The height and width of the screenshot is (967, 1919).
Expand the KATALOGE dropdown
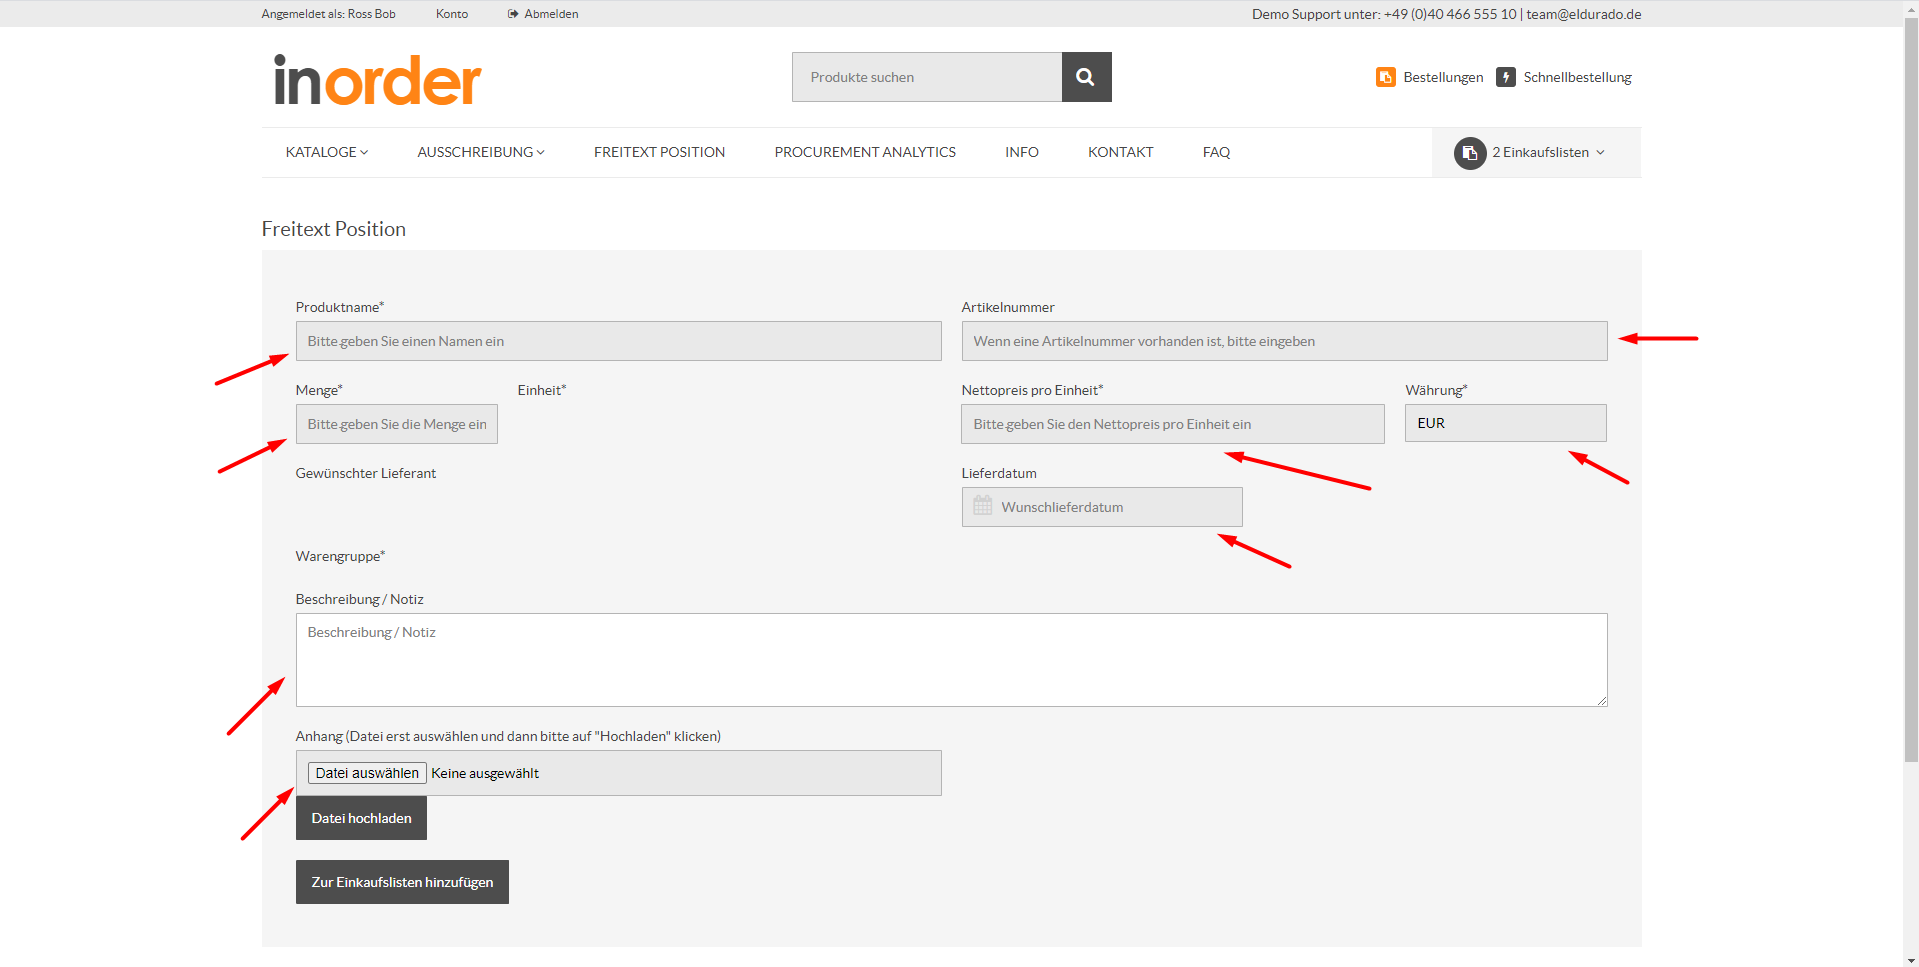tap(326, 152)
